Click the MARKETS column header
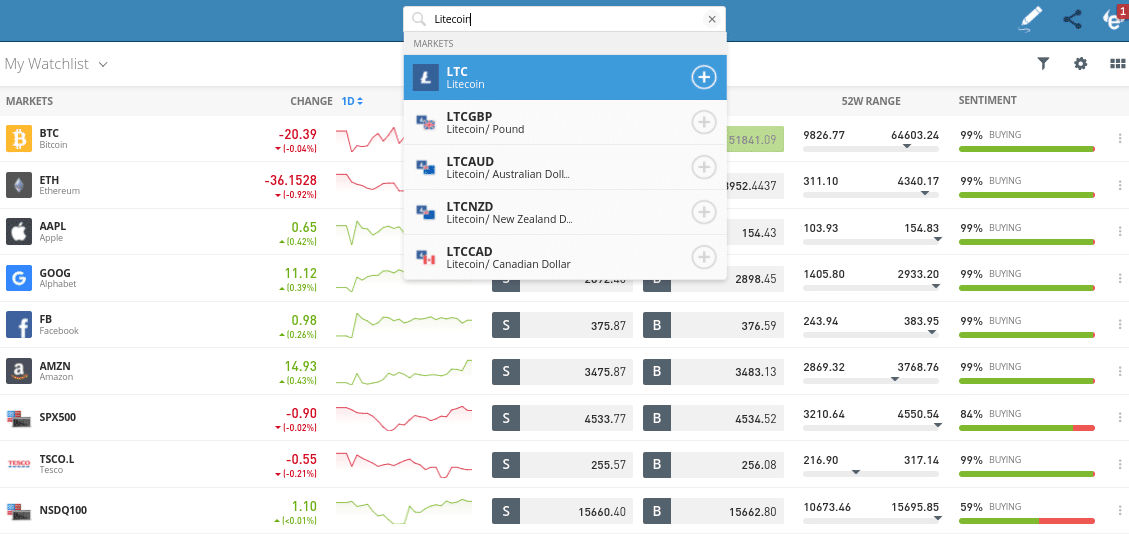Screen dimensions: 1129x534 pos(30,101)
